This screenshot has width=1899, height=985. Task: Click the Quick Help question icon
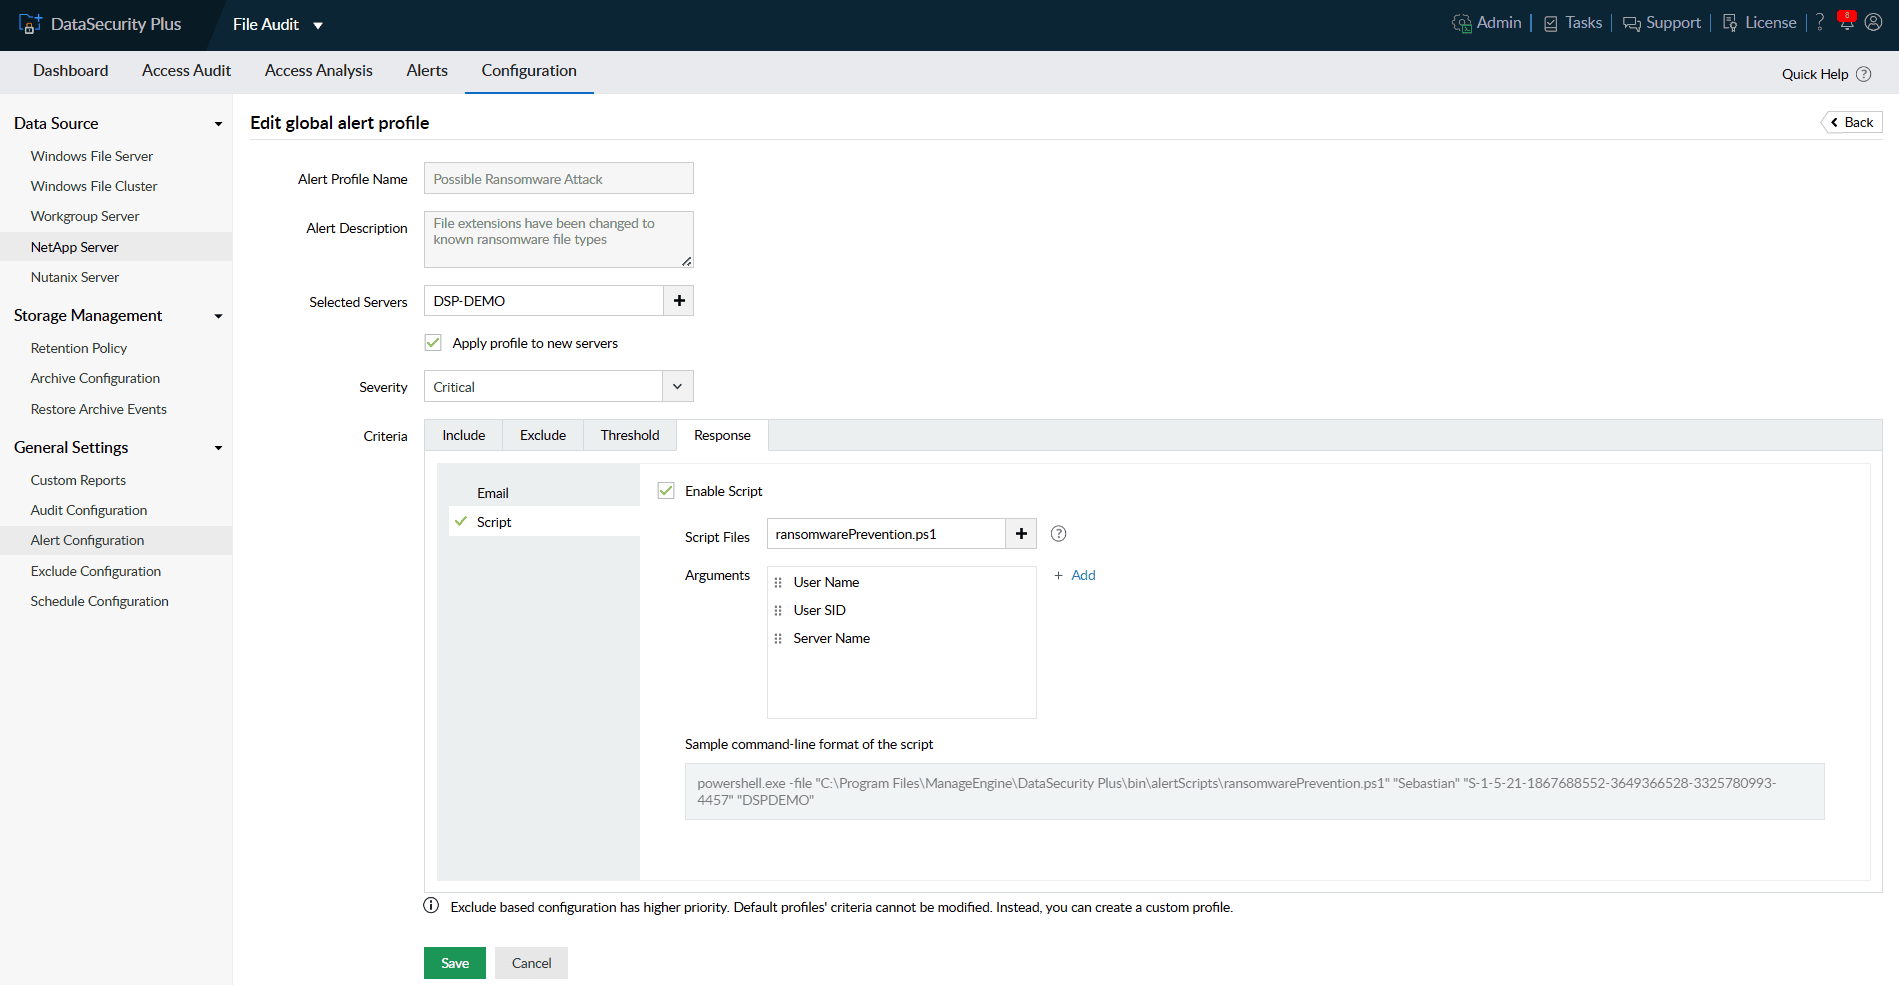1864,74
